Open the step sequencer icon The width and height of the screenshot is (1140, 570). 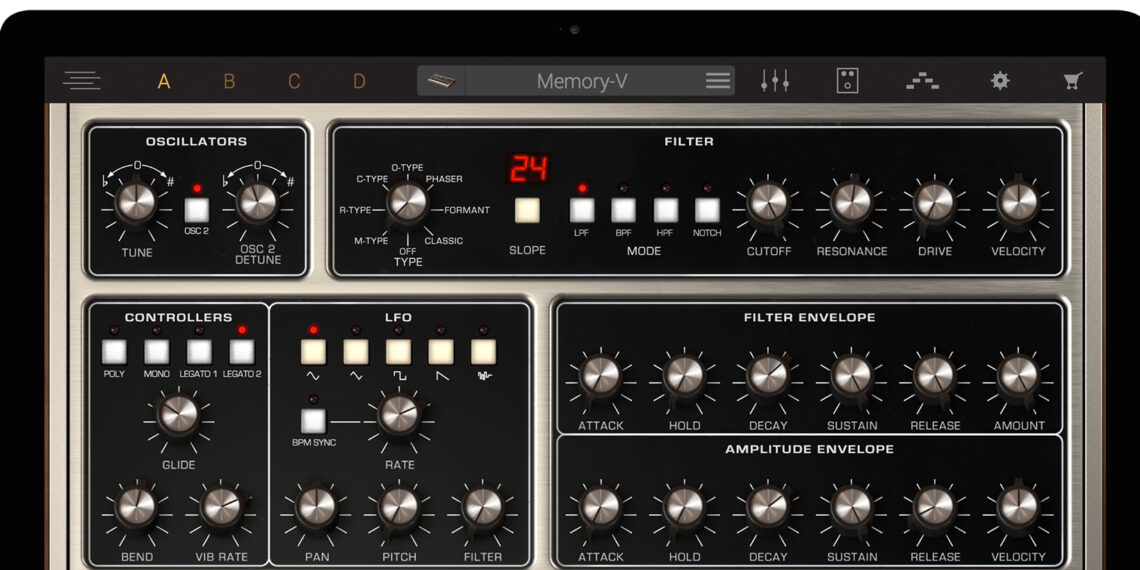(x=922, y=81)
